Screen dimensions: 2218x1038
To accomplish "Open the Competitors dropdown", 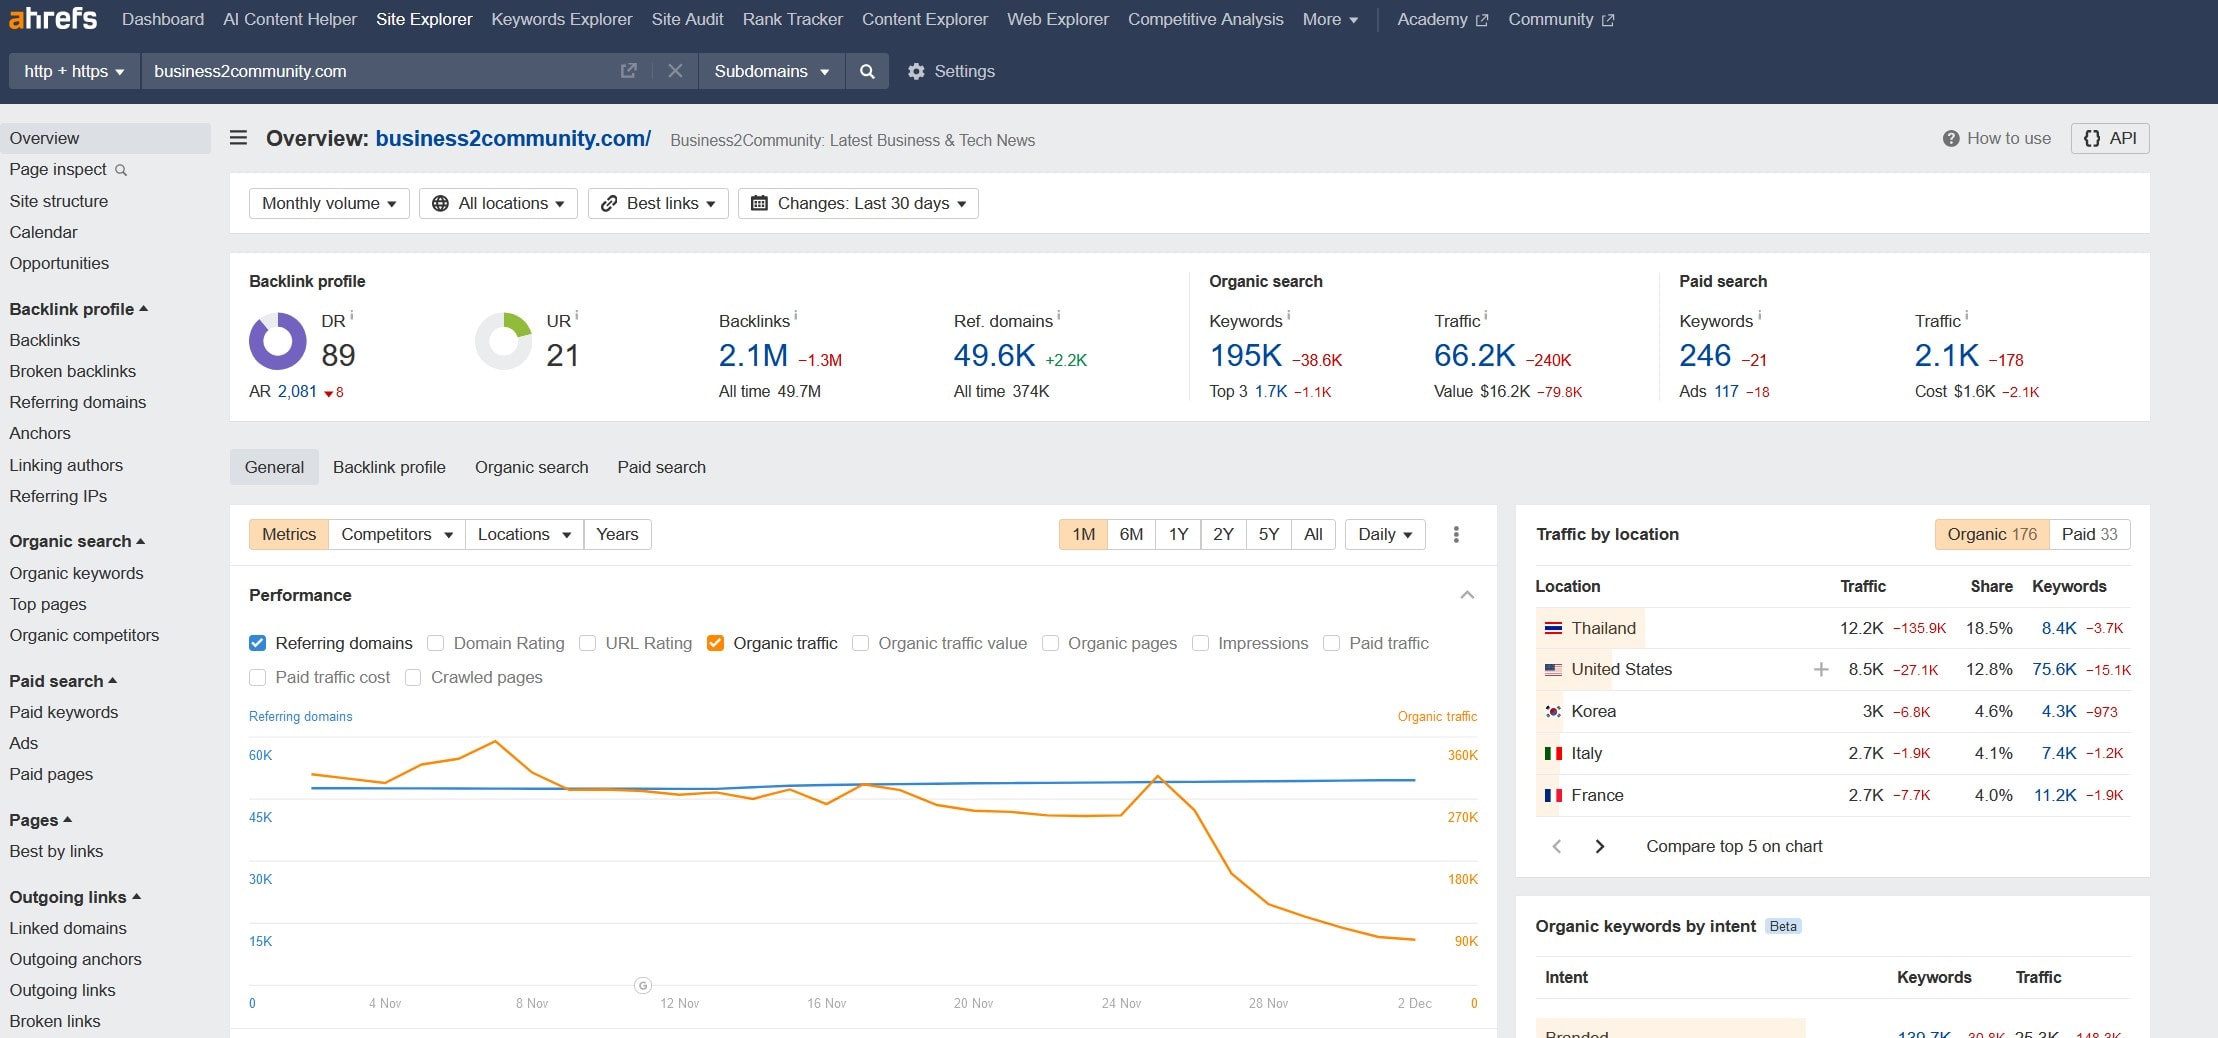I will pos(397,535).
